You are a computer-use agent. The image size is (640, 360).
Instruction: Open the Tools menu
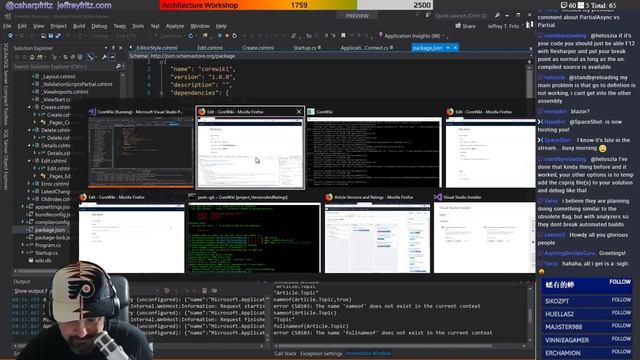(138, 26)
